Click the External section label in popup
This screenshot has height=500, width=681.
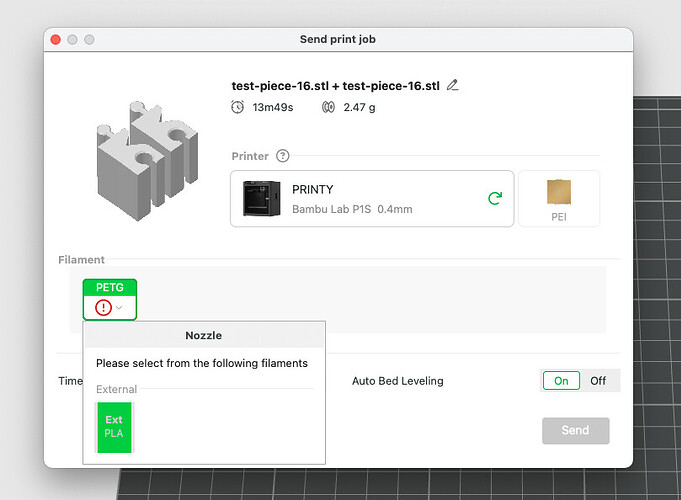[x=116, y=389]
